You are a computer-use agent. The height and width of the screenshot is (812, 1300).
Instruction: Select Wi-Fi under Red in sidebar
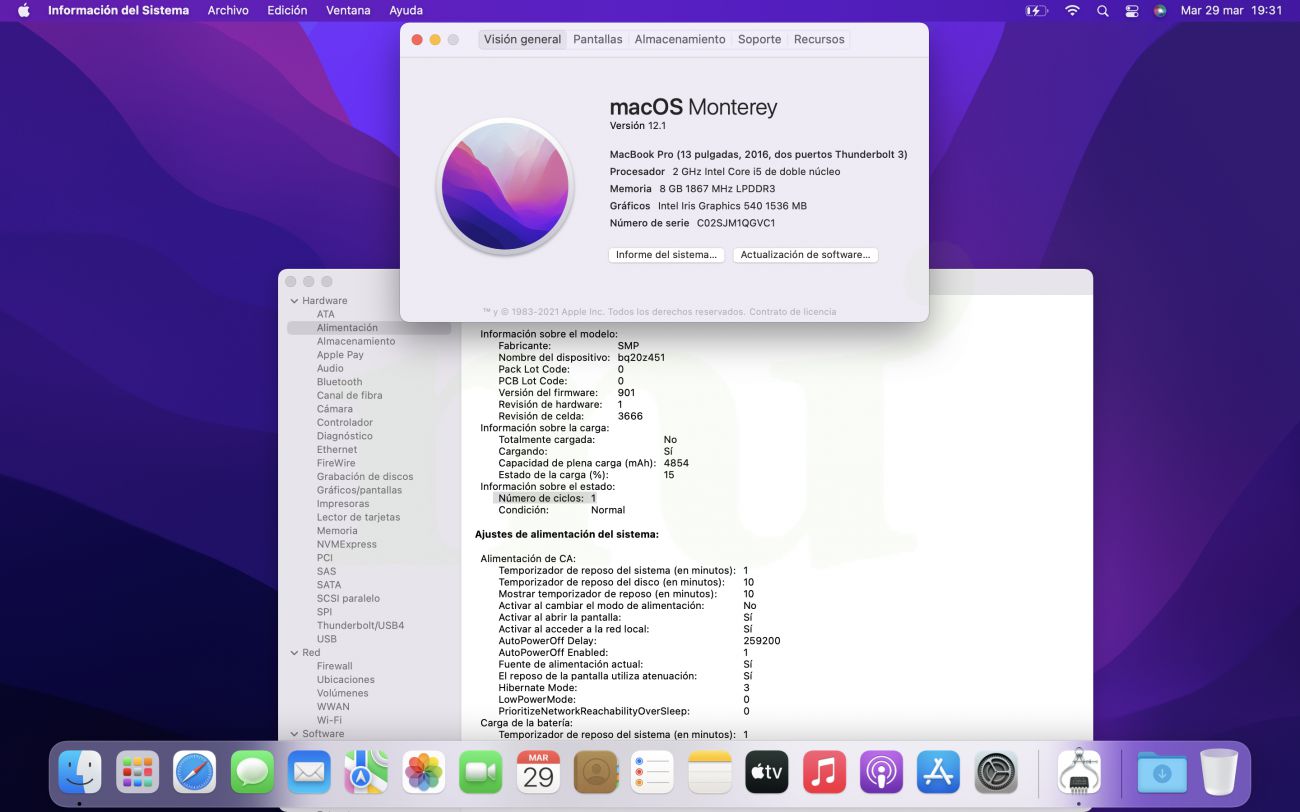click(329, 720)
